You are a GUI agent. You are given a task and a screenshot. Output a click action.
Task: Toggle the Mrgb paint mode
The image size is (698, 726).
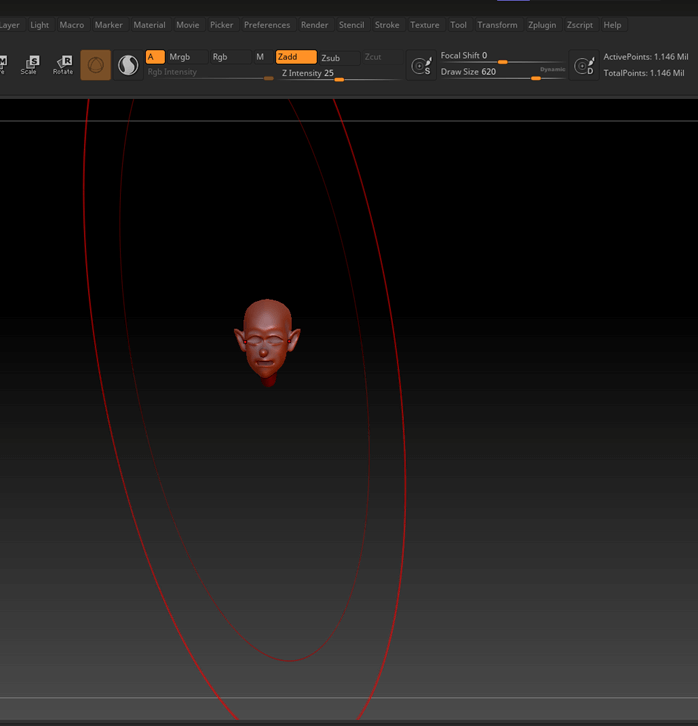click(x=180, y=57)
